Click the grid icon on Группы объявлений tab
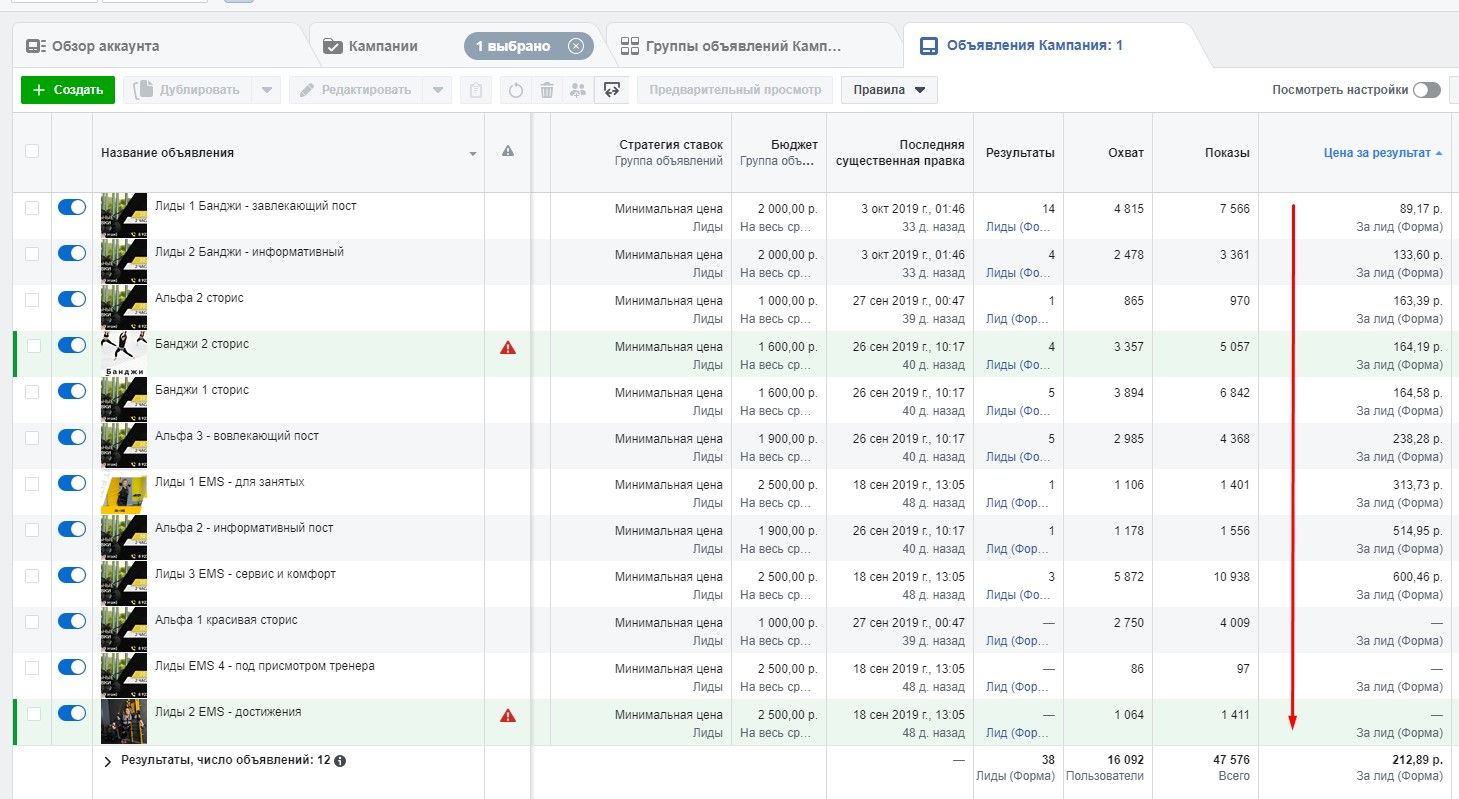The height and width of the screenshot is (799, 1459). (x=630, y=46)
